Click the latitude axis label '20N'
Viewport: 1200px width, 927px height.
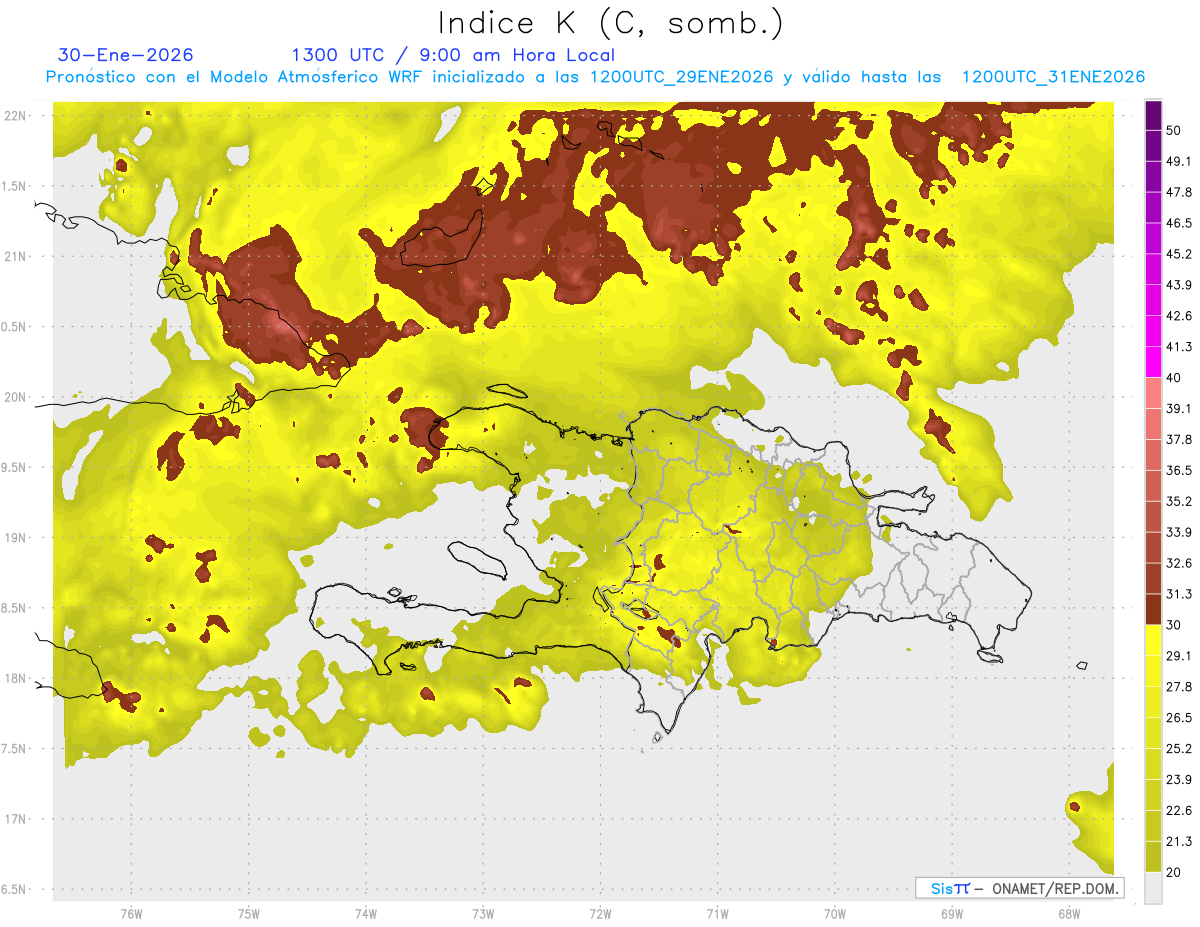point(16,397)
